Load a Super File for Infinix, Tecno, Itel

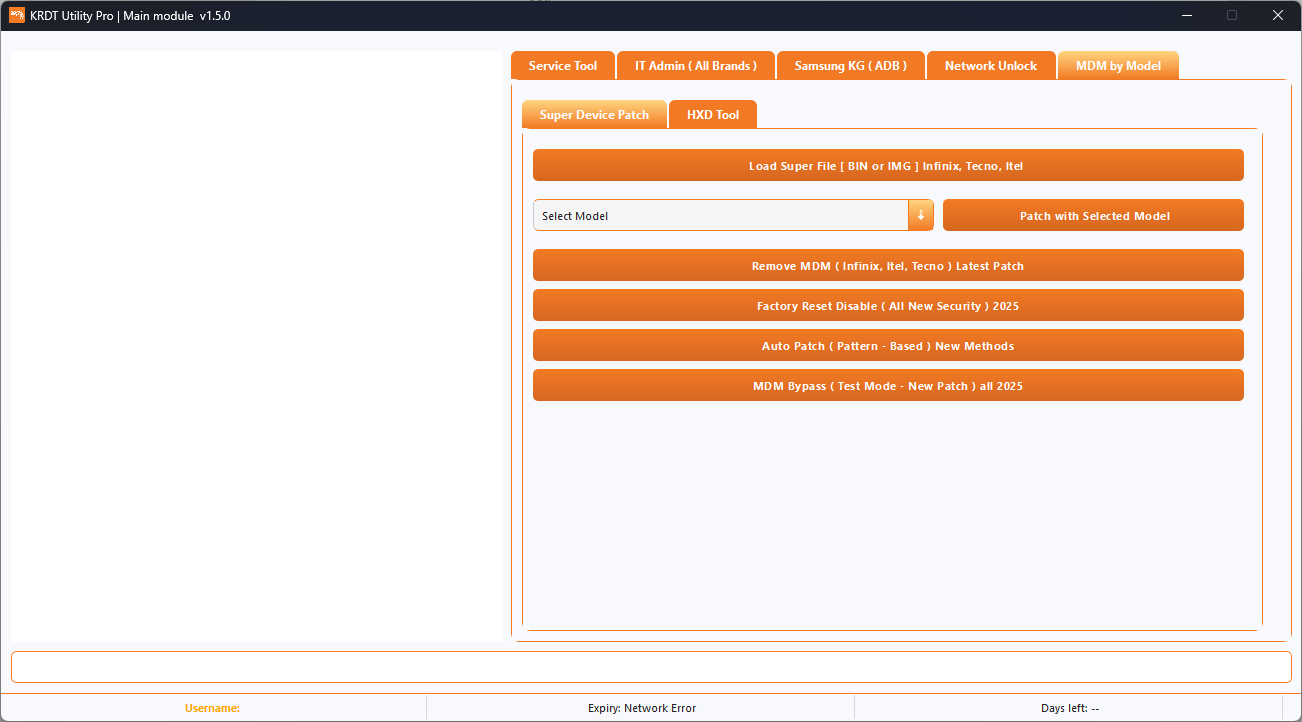pos(888,165)
